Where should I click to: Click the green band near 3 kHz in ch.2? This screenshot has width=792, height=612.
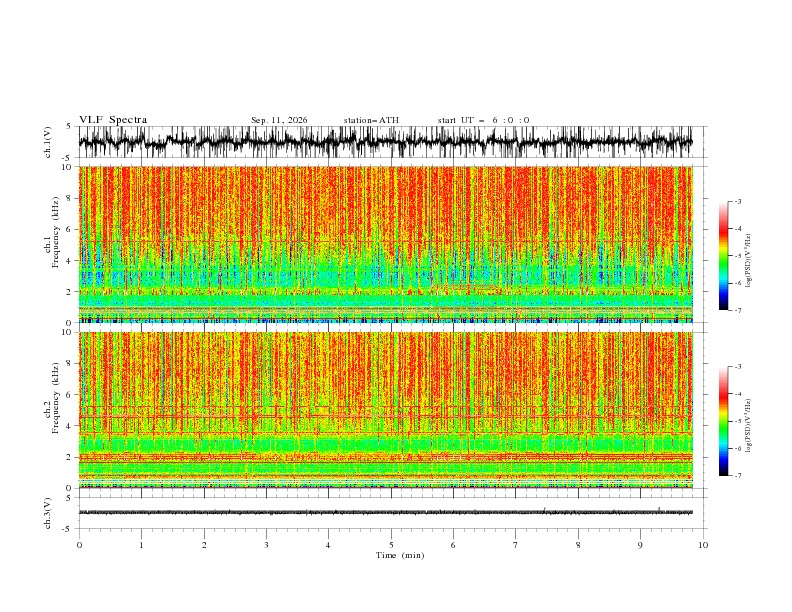tap(386, 444)
